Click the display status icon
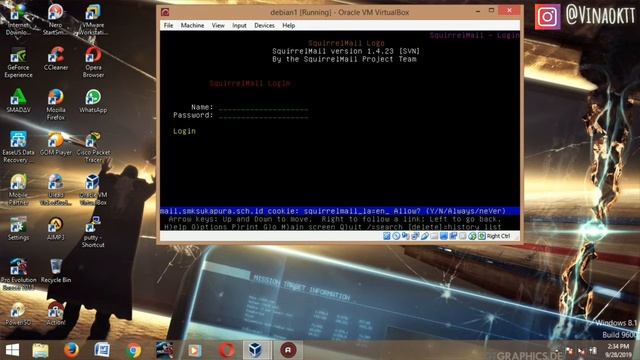This screenshot has width=640, height=360. (444, 236)
